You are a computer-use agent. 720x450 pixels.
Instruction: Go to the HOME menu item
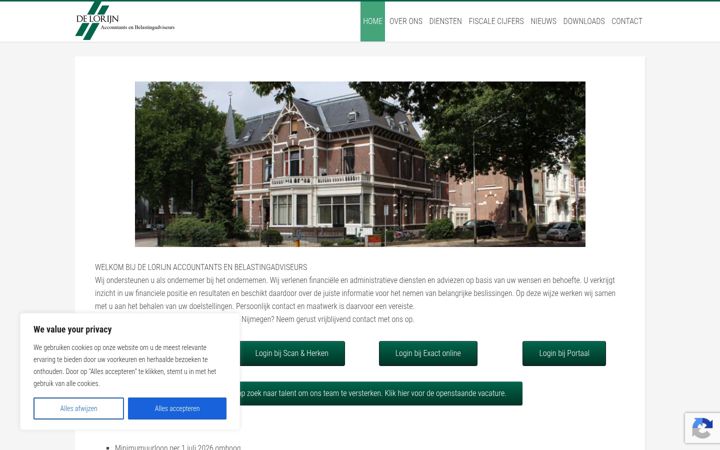(x=372, y=21)
